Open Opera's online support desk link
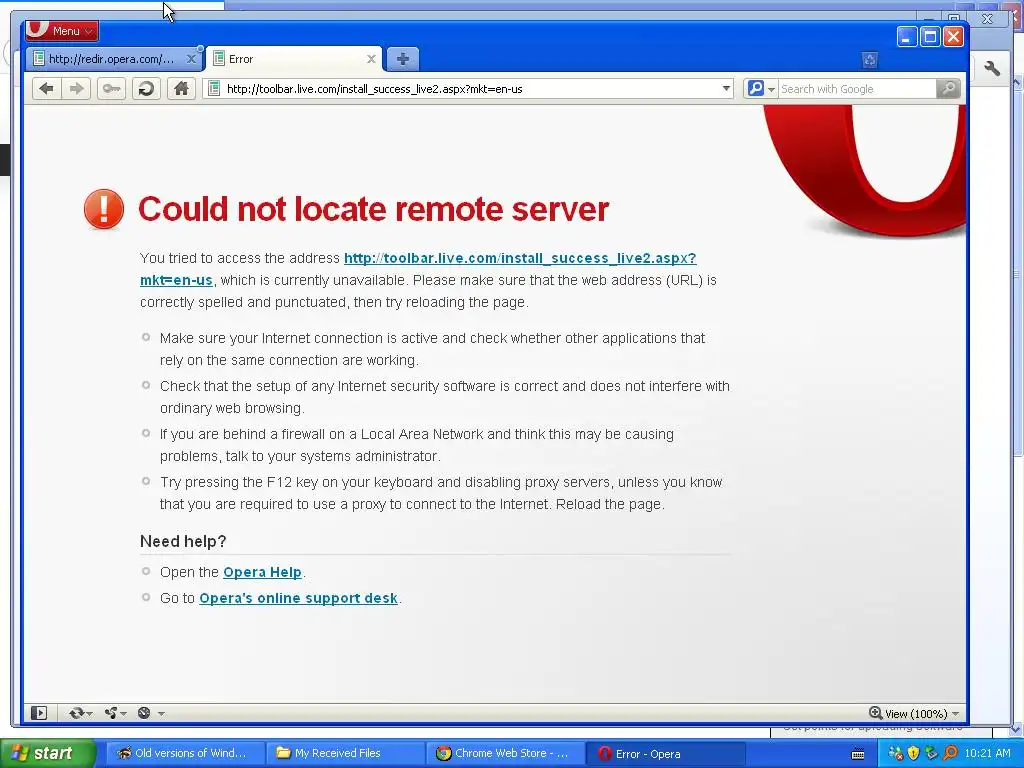 [298, 598]
